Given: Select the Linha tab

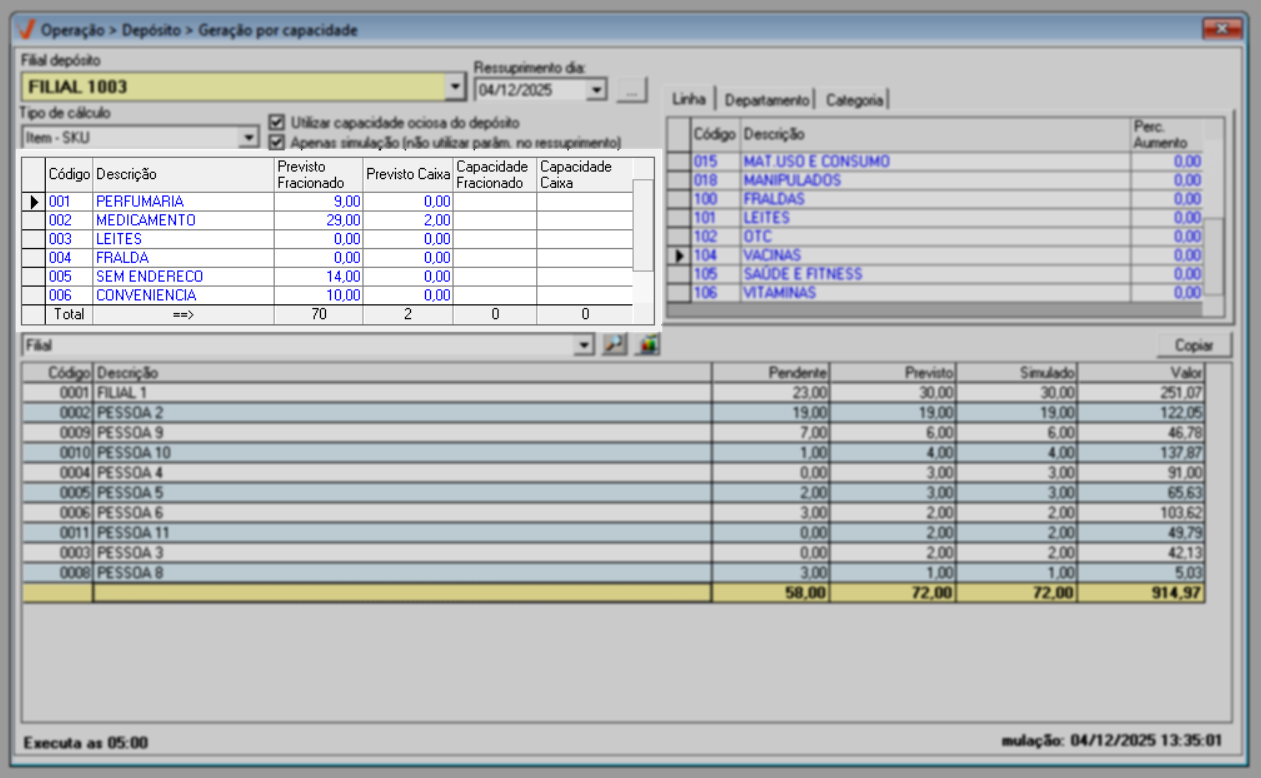Looking at the screenshot, I should pos(689,99).
